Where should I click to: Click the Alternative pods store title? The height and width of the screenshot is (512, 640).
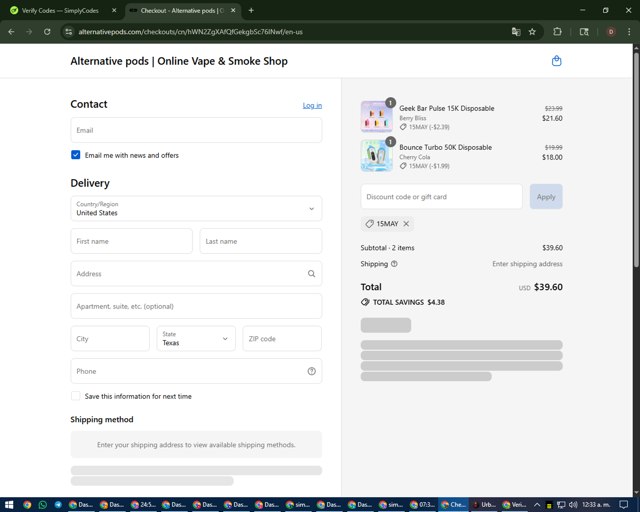[179, 61]
